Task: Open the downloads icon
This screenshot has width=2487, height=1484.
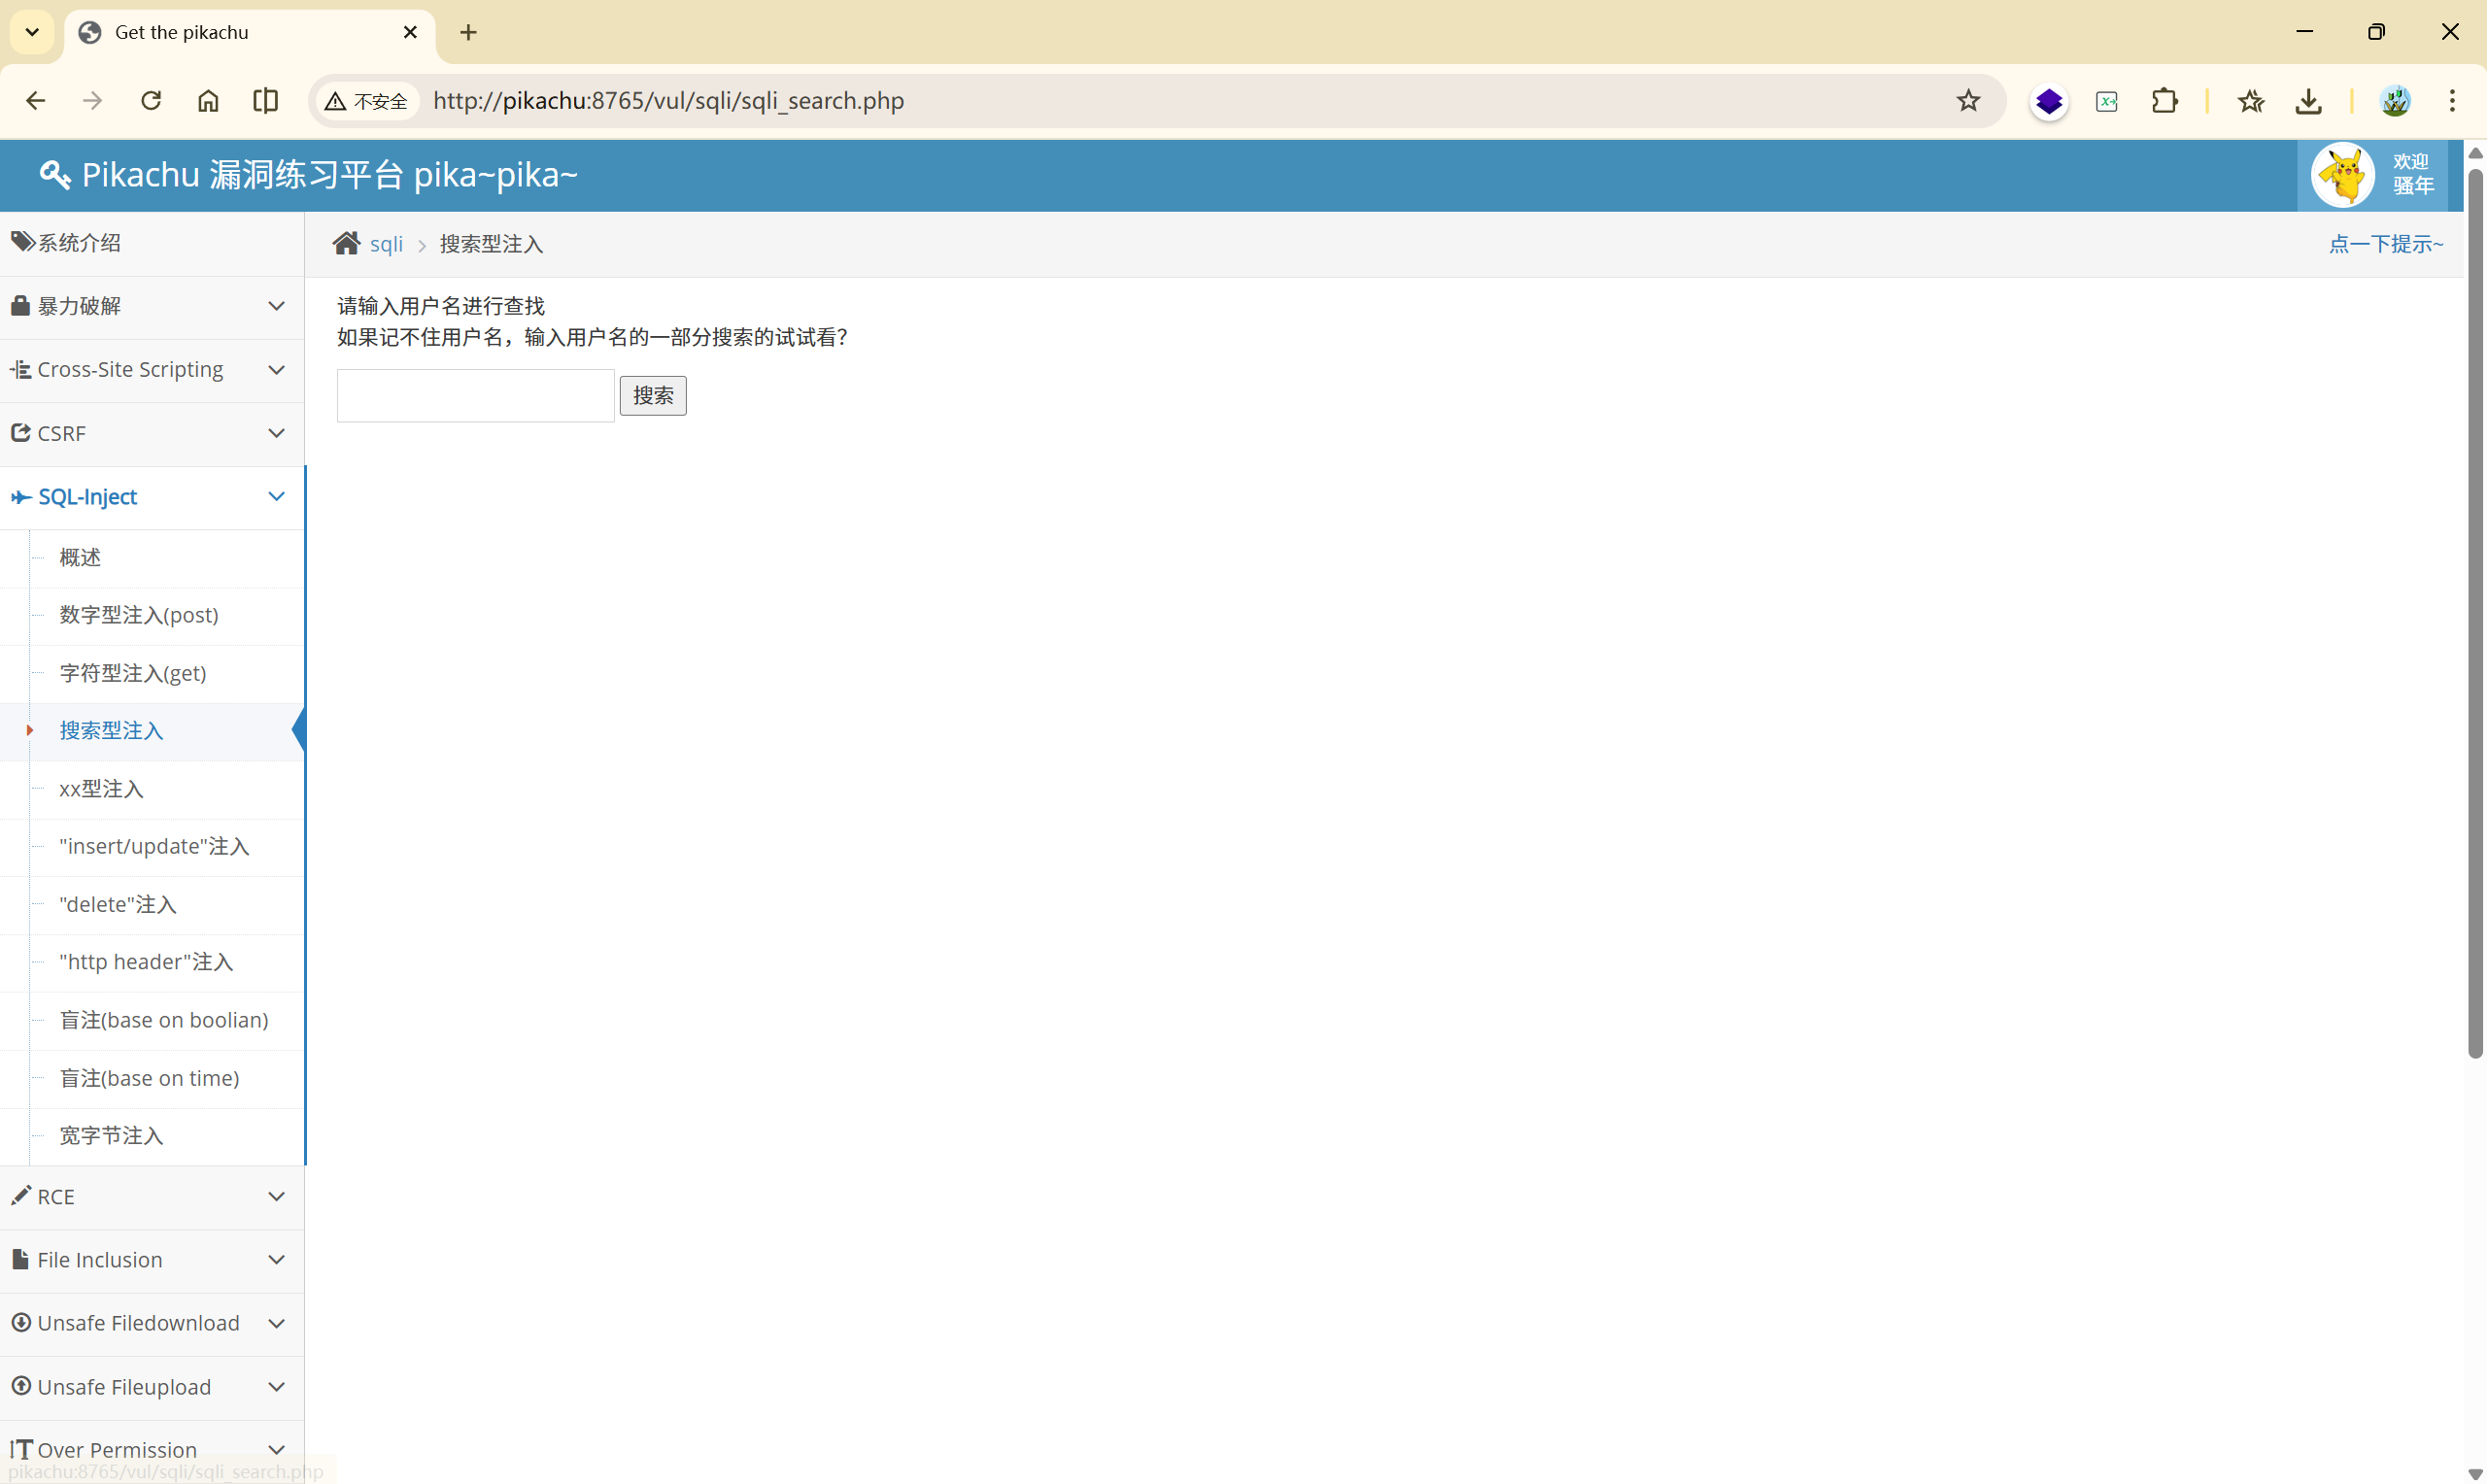Action: click(x=2308, y=101)
